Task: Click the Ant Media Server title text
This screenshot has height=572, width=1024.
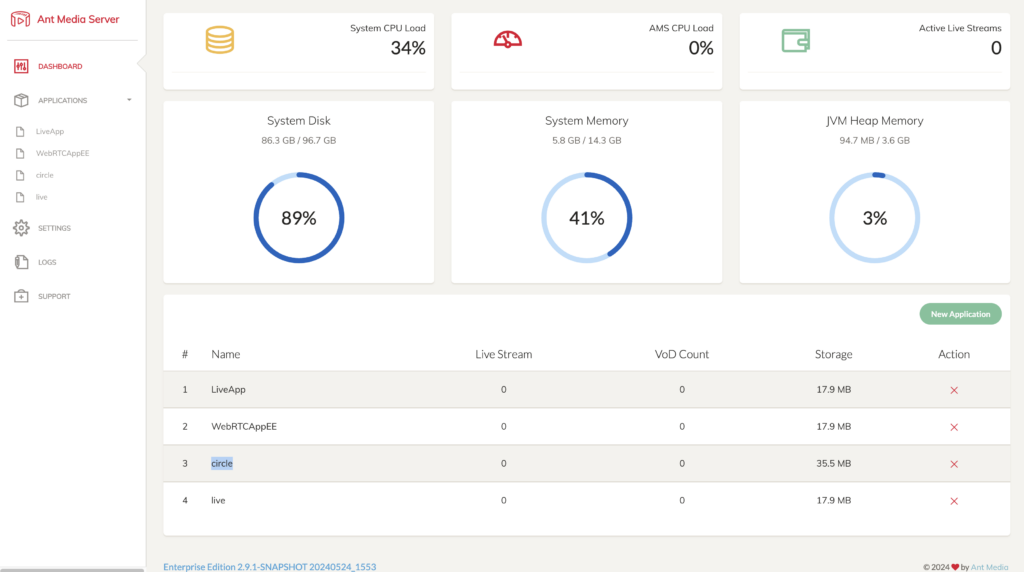Action: point(78,19)
